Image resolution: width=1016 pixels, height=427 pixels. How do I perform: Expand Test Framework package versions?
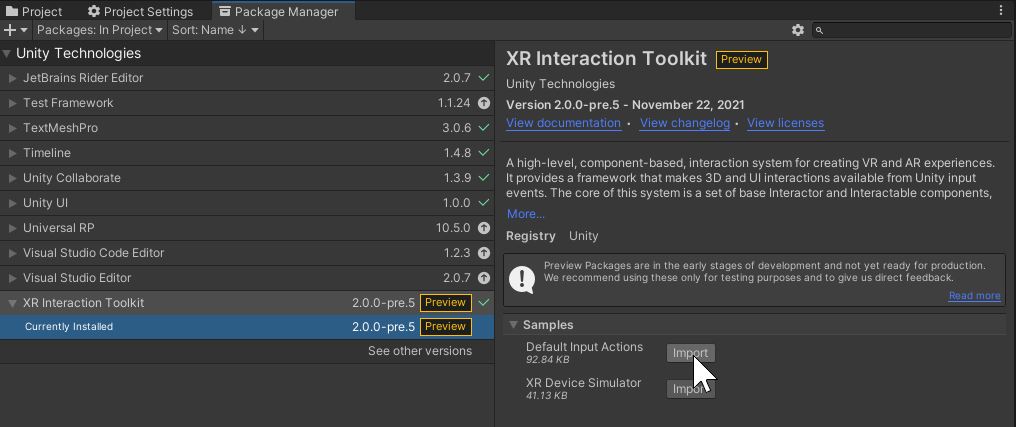[x=12, y=103]
